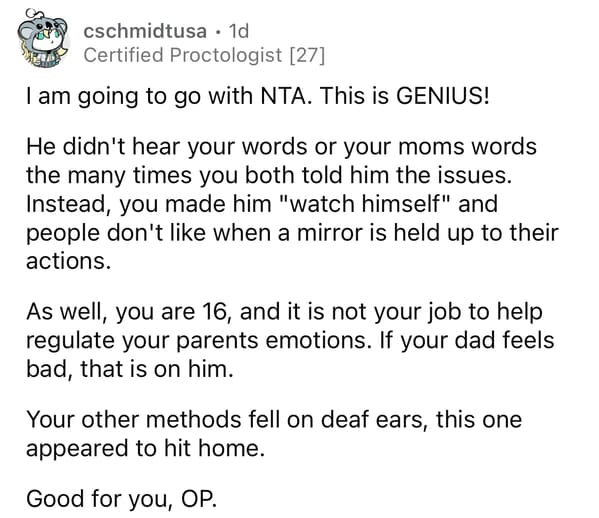
Task: Click the first line starting 'I am going'
Action: [257, 97]
